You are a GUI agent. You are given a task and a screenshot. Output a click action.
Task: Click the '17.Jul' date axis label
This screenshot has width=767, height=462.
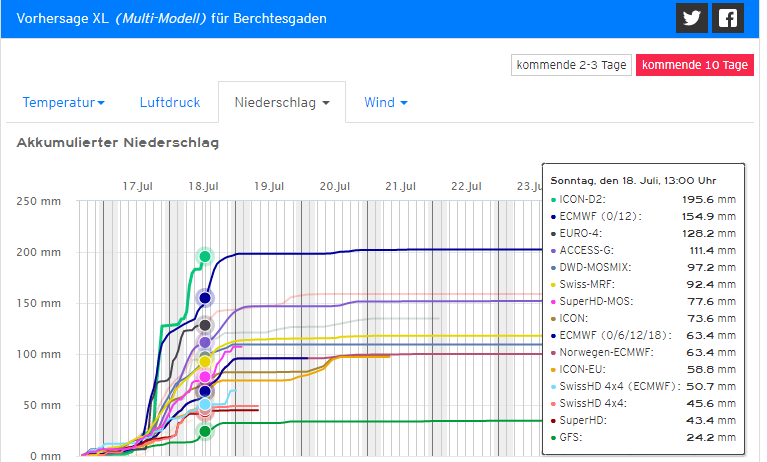[x=137, y=186]
